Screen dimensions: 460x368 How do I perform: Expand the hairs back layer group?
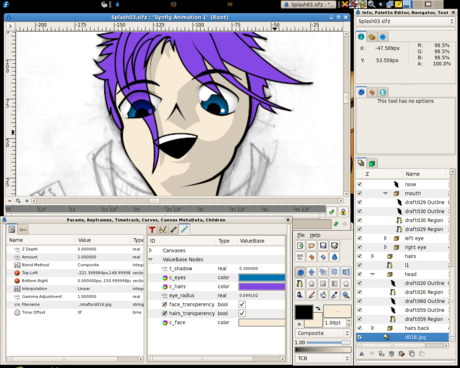tap(373, 328)
